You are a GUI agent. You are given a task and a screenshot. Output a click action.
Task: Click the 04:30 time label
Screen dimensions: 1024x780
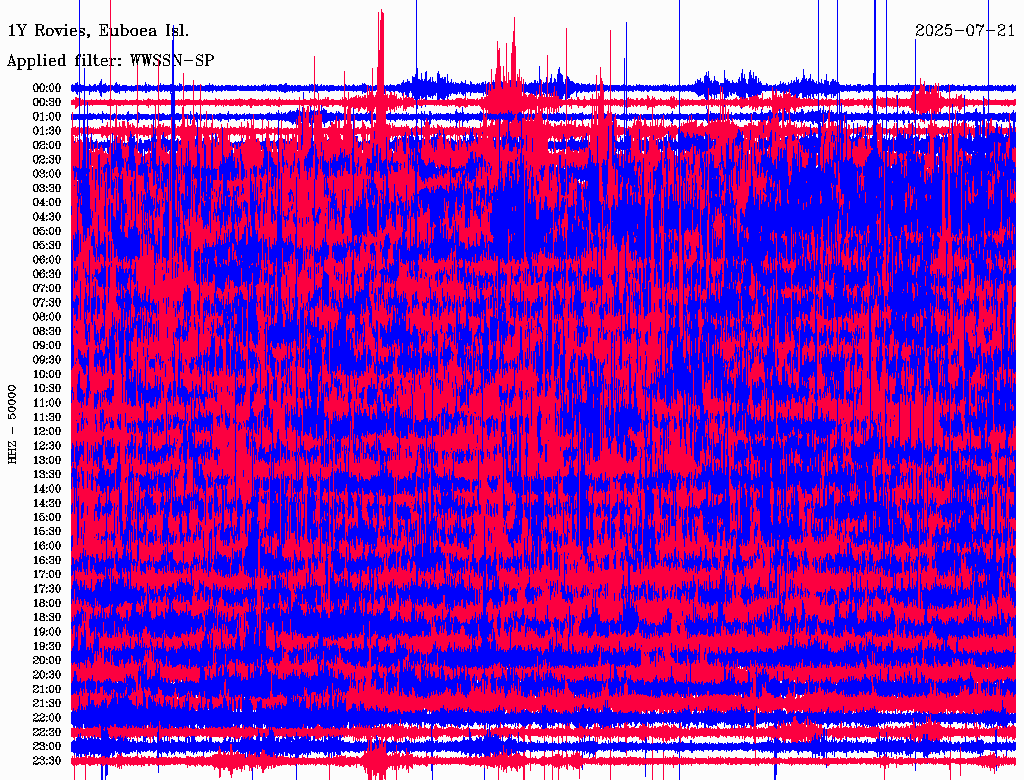pos(47,217)
